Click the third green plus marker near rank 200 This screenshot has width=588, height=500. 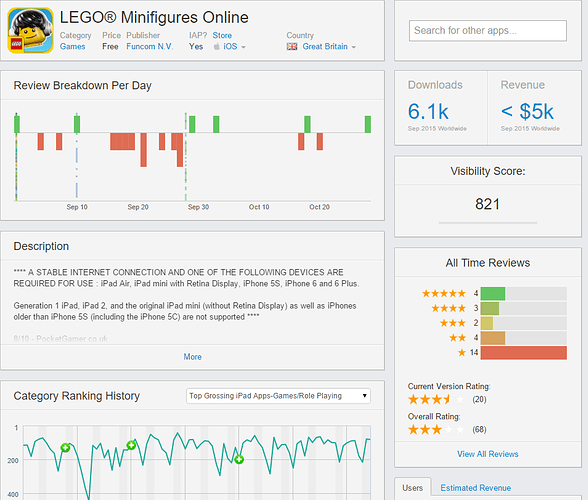pyautogui.click(x=239, y=459)
